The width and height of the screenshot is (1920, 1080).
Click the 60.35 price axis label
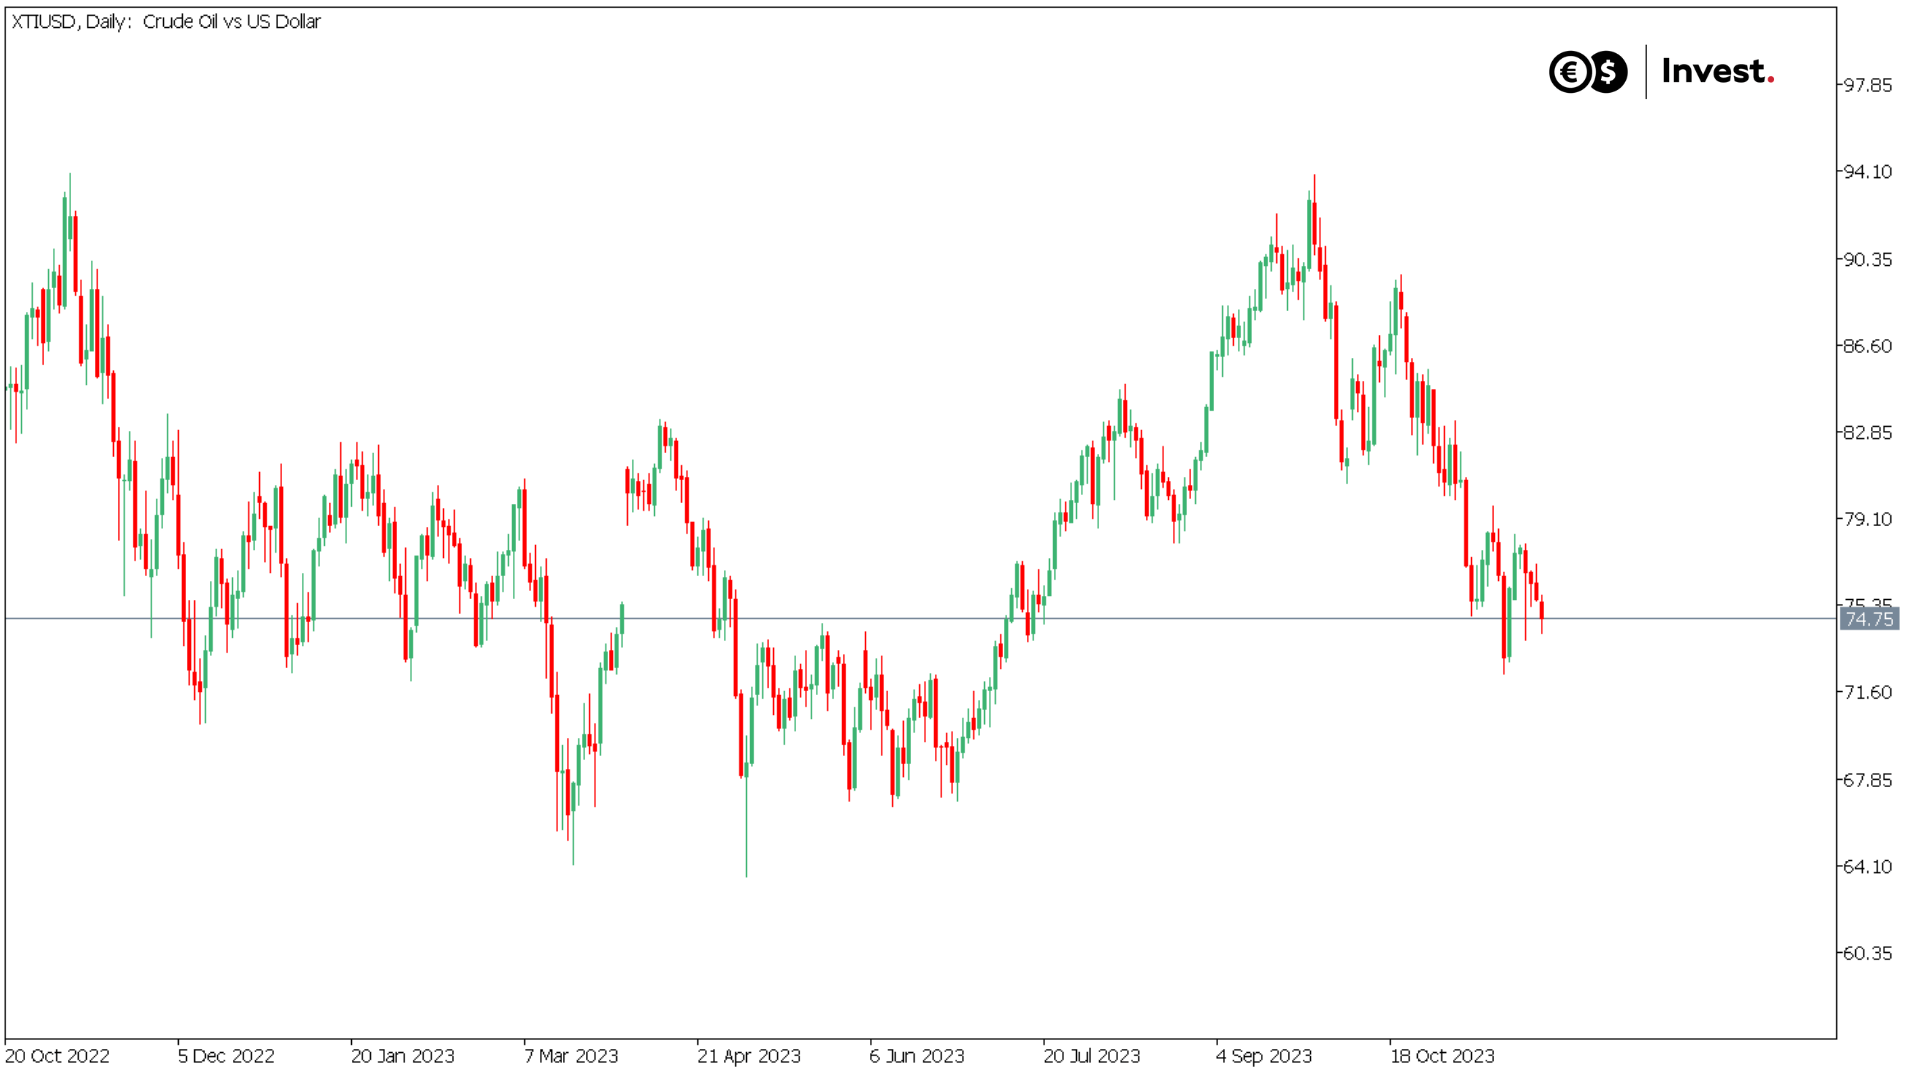point(1868,953)
